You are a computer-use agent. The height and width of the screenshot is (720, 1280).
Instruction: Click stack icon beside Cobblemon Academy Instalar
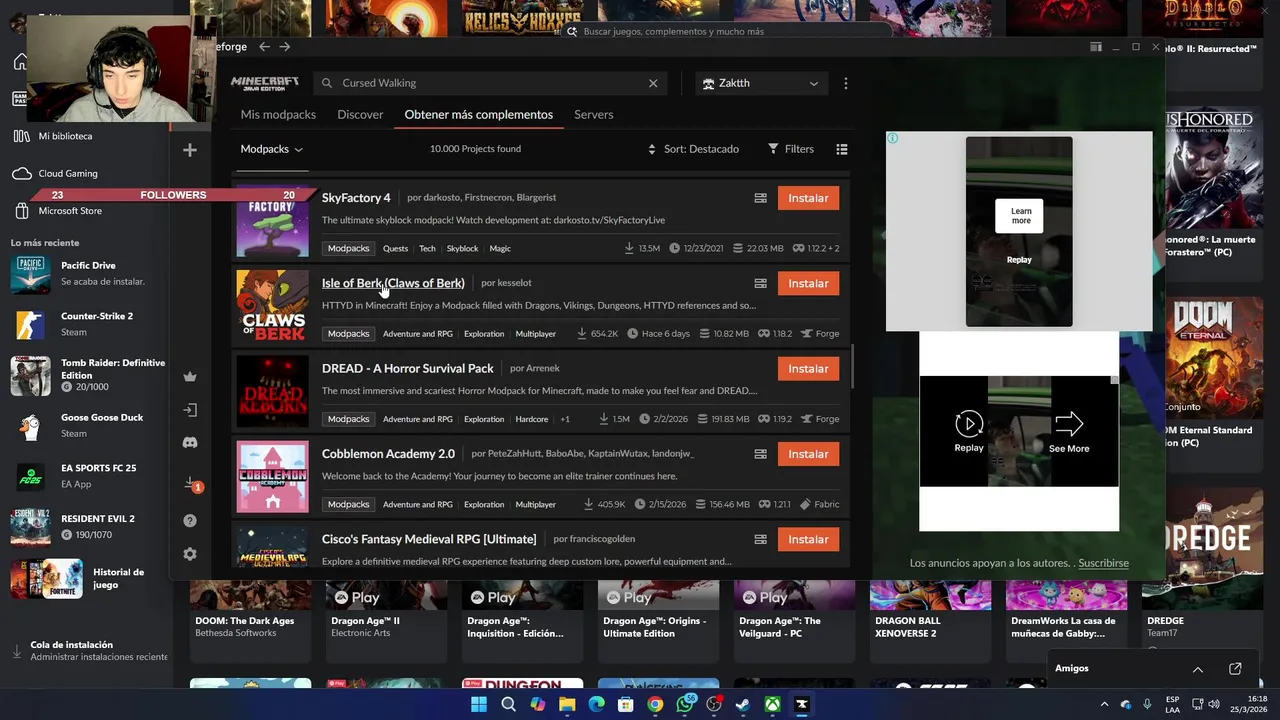(760, 454)
